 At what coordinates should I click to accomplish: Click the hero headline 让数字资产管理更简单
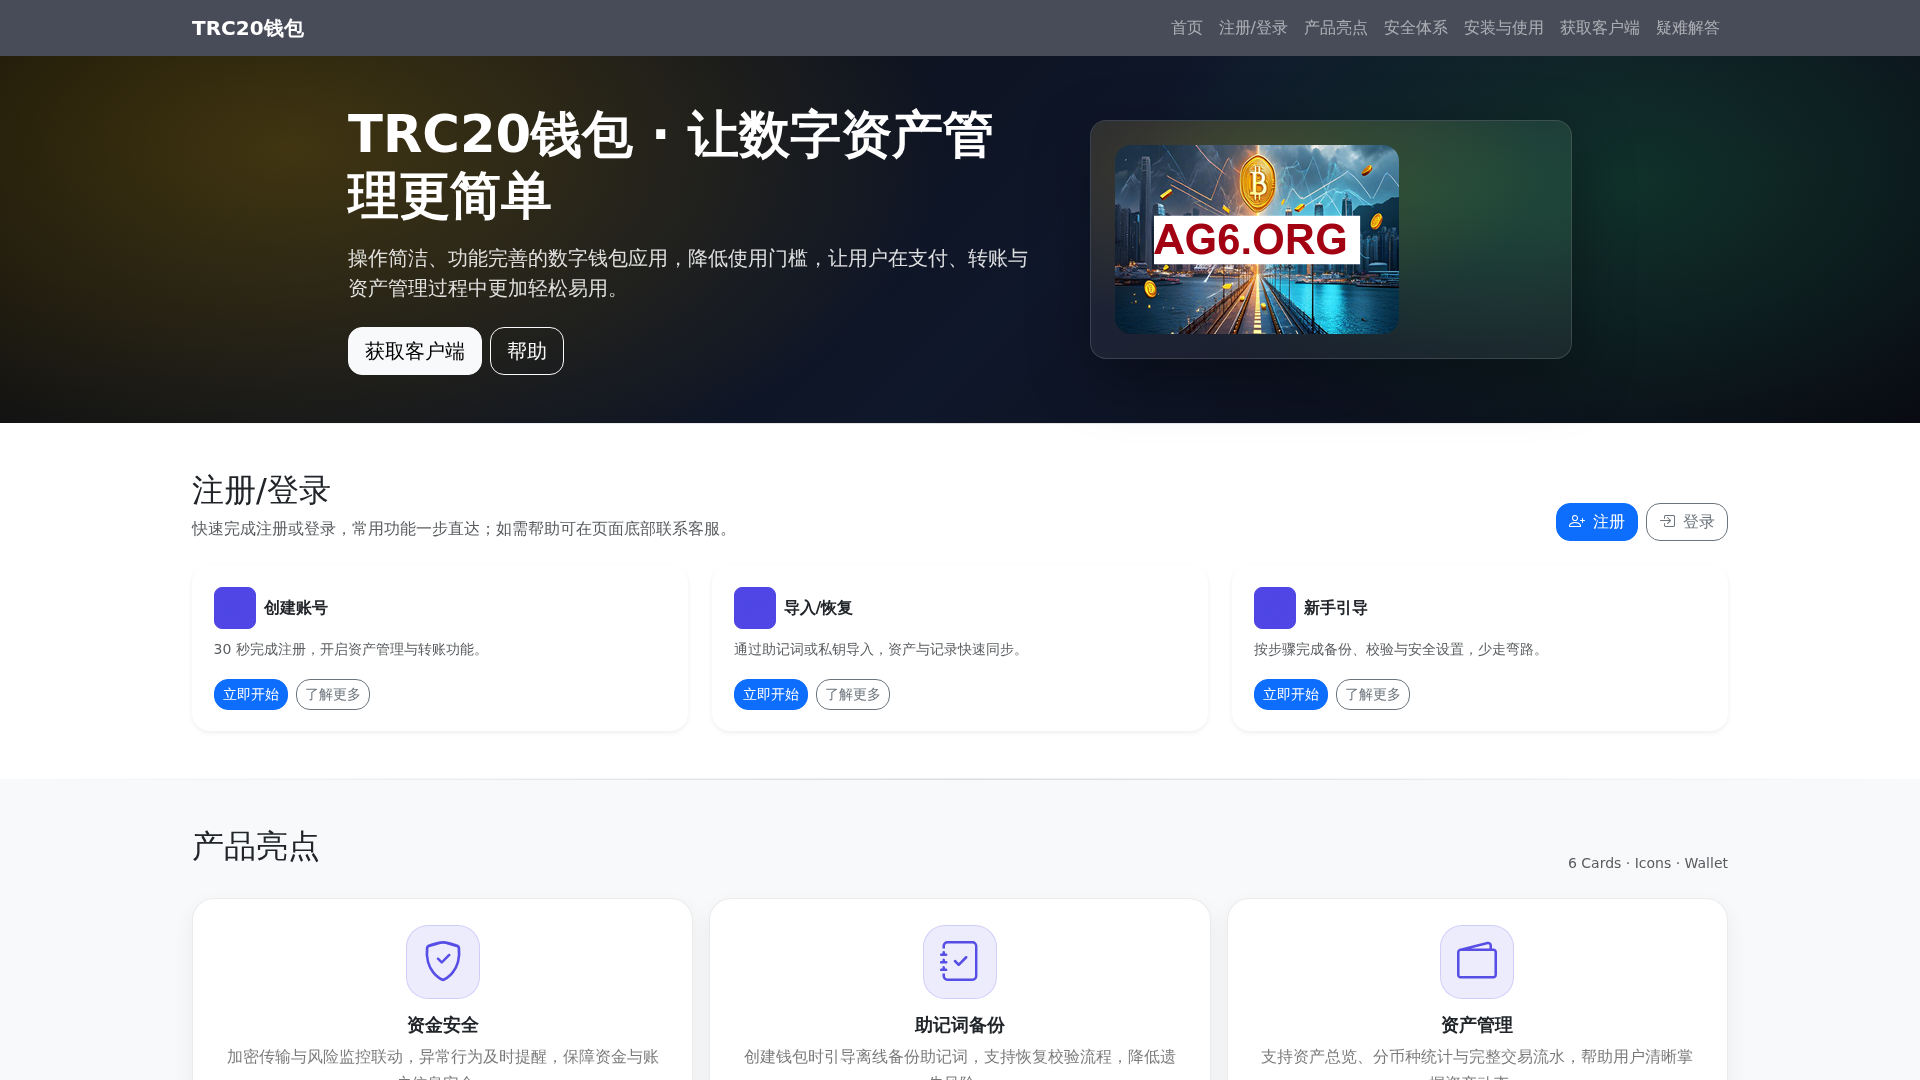point(670,165)
